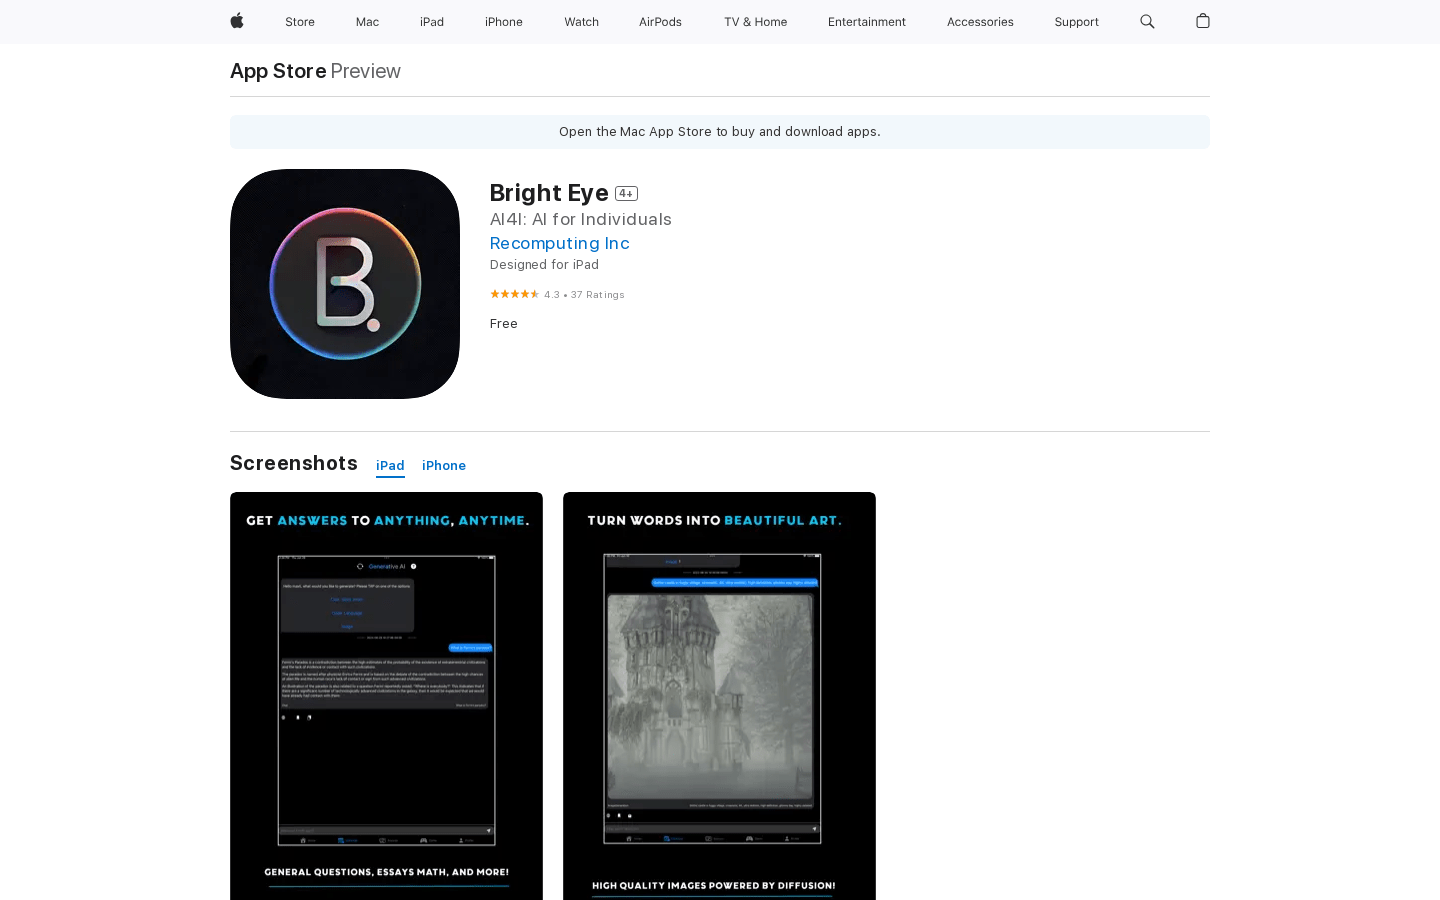Open the AirPods menu
The image size is (1440, 900).
[x=660, y=22]
